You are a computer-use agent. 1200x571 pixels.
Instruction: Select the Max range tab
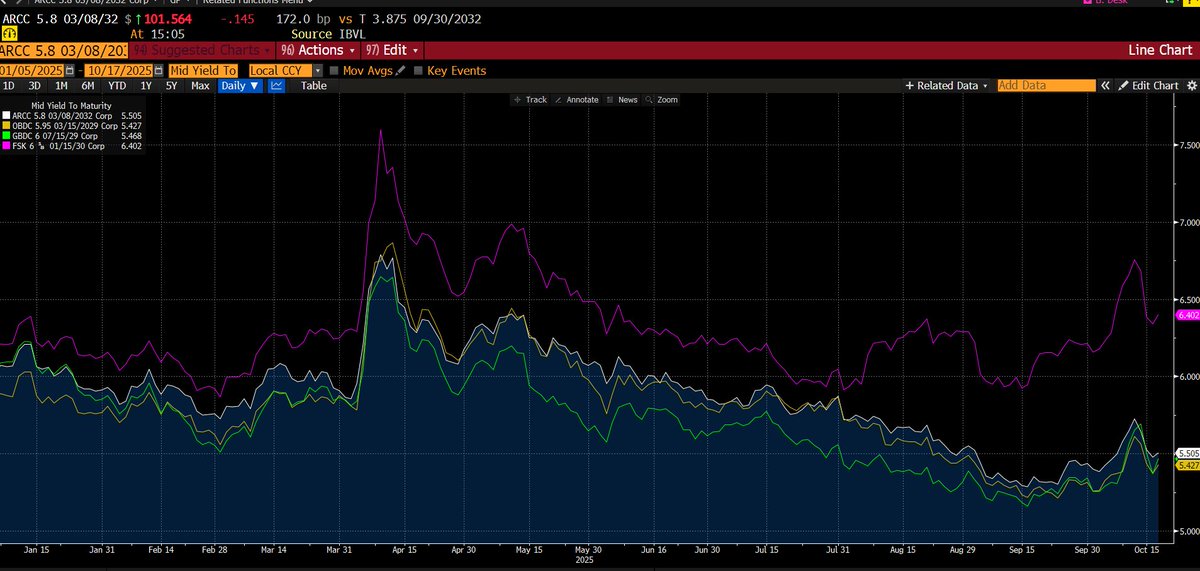click(x=200, y=86)
